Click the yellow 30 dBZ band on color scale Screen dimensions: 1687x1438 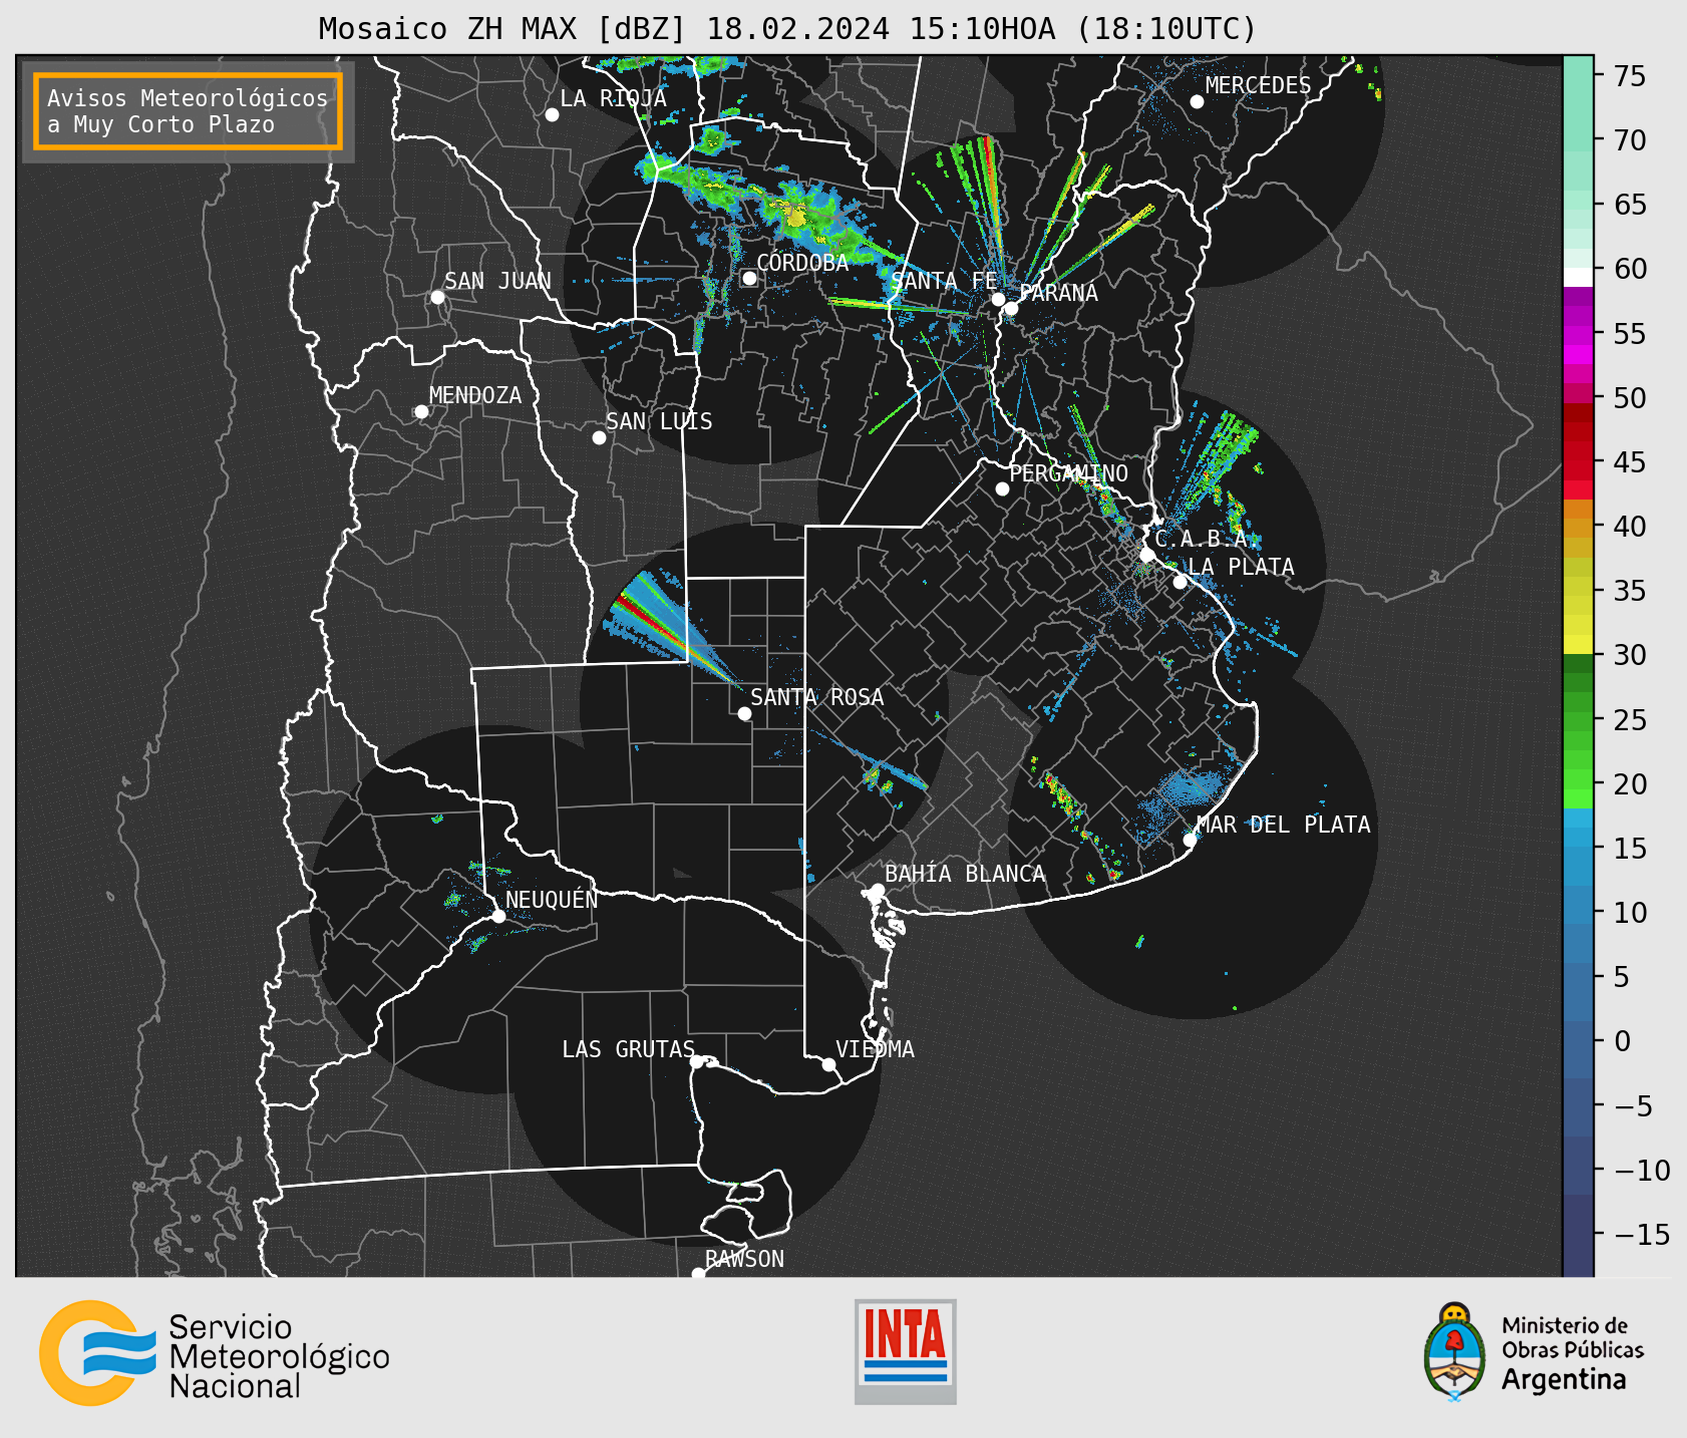coord(1578,644)
